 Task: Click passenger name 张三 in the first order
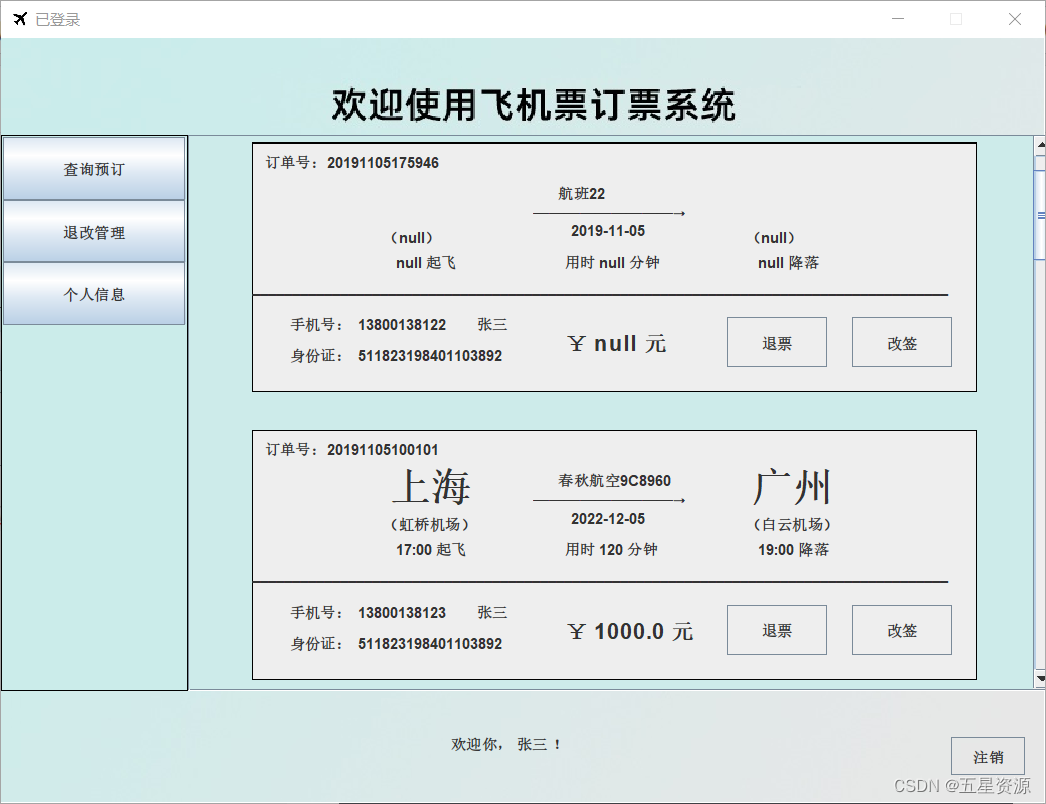point(492,324)
